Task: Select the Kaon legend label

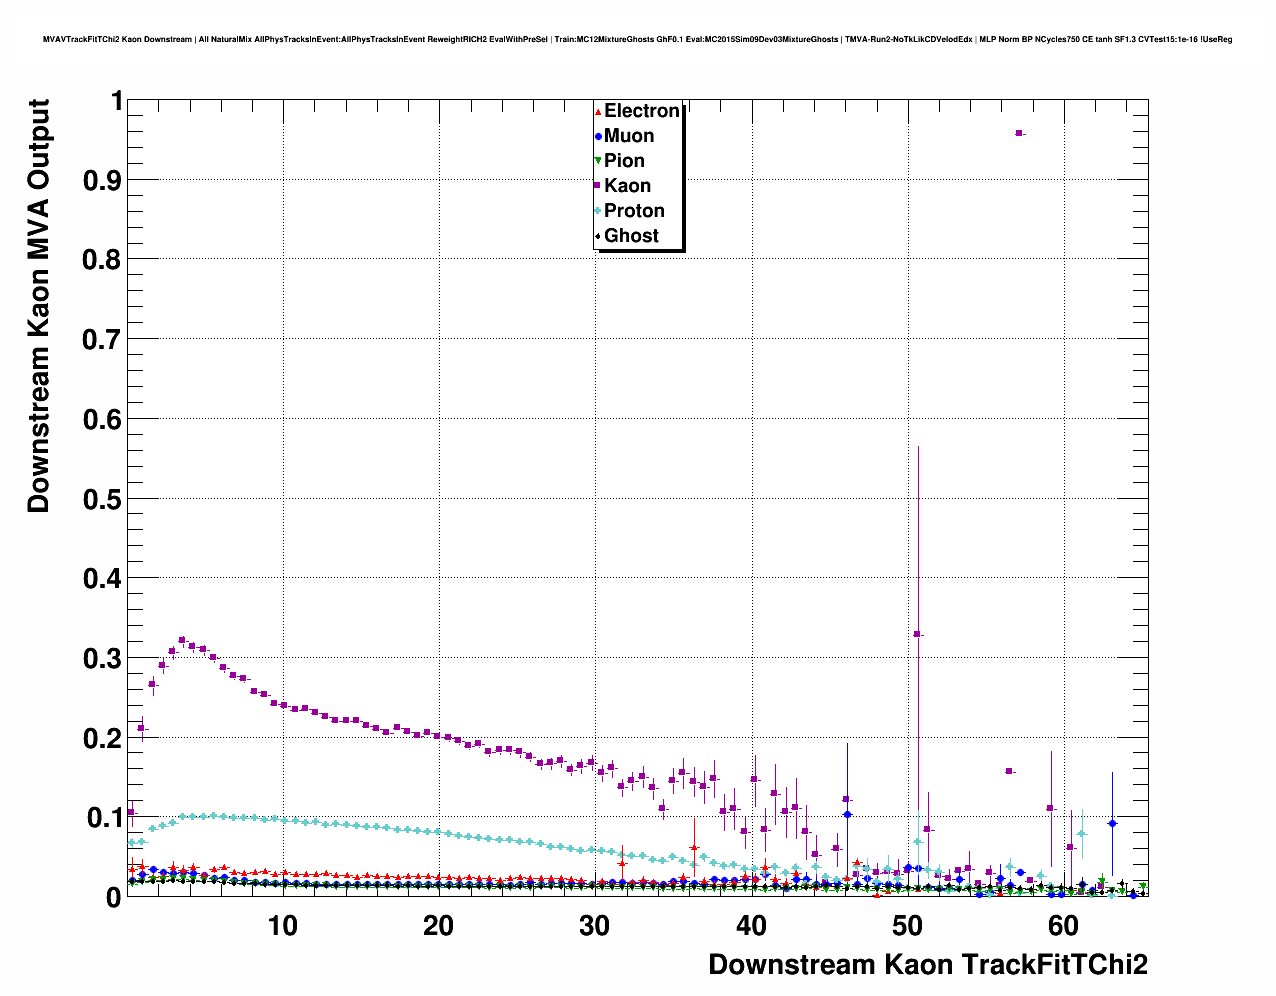Action: pyautogui.click(x=627, y=186)
